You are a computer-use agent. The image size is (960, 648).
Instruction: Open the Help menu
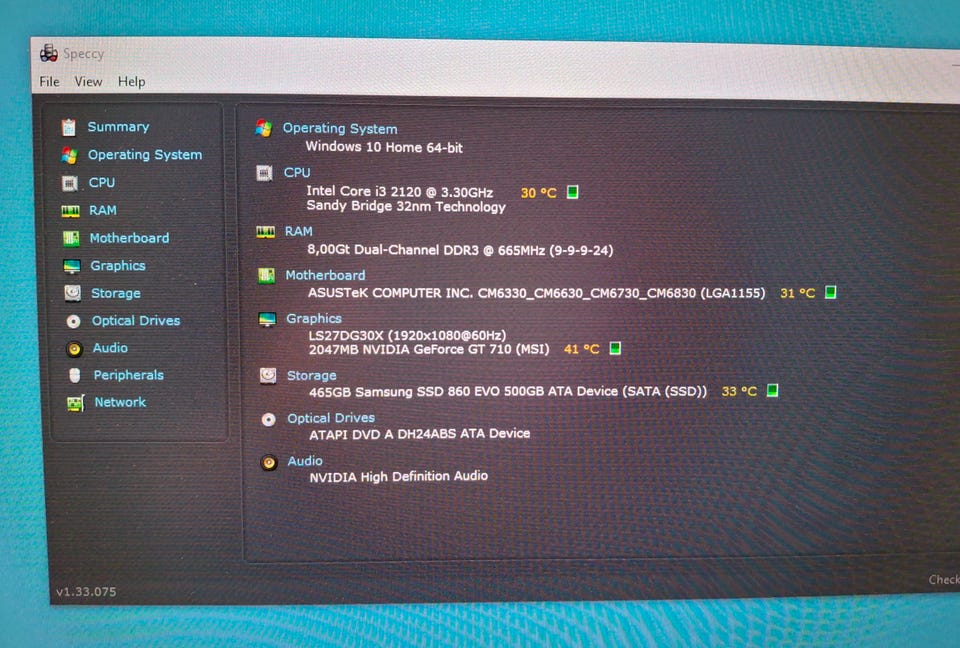click(x=132, y=81)
